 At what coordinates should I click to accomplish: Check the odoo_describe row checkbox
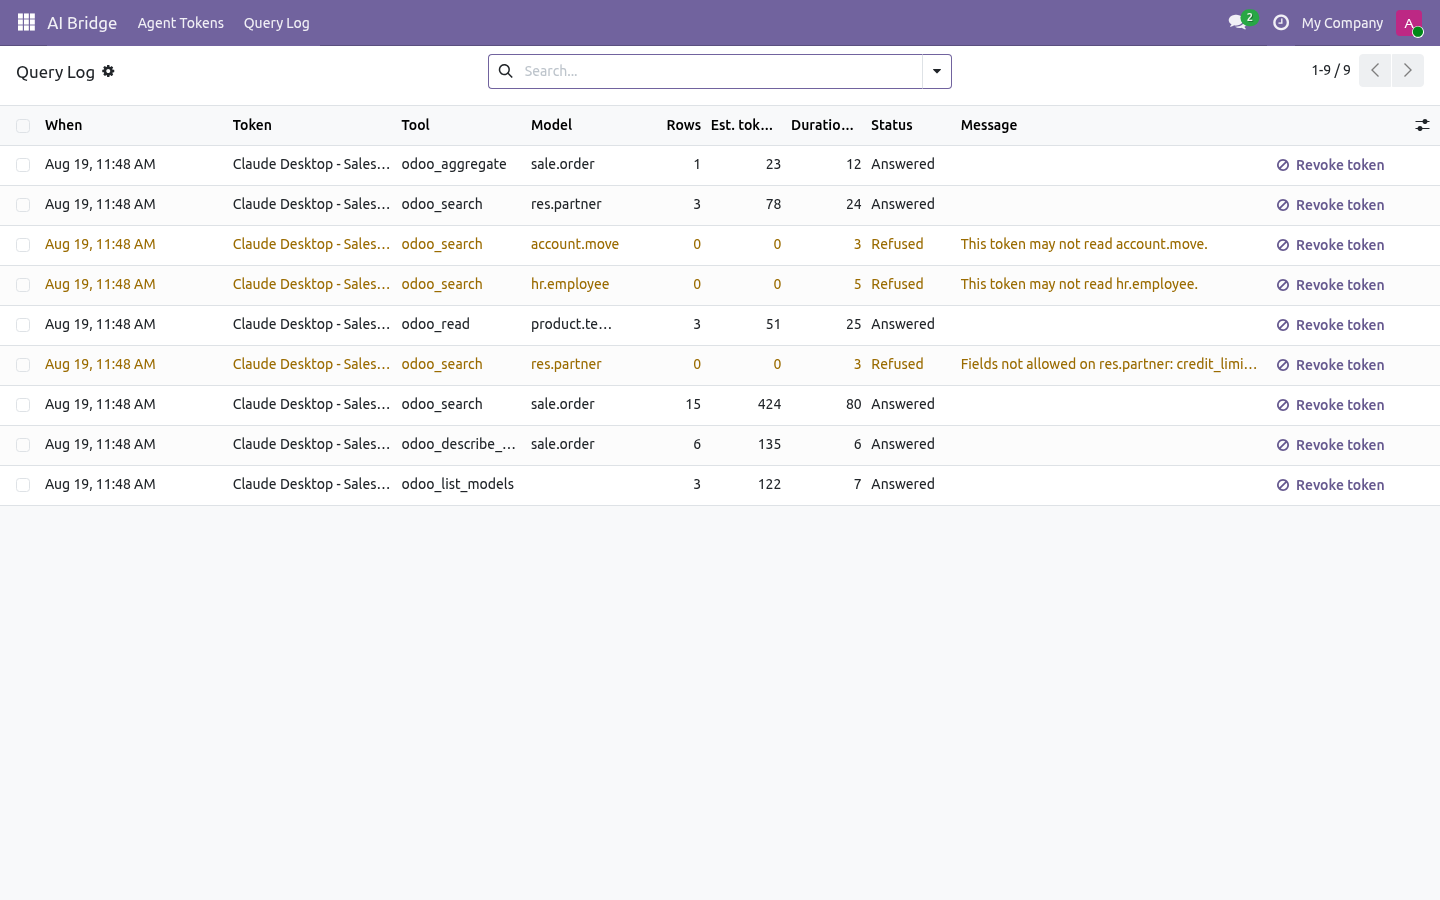click(23, 445)
